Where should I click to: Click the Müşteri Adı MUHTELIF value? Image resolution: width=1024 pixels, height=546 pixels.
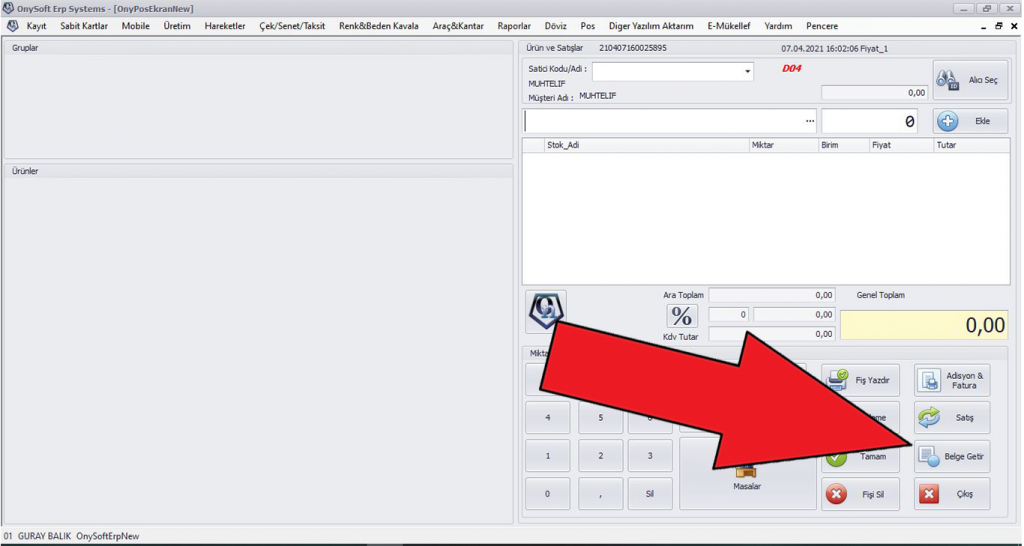598,96
